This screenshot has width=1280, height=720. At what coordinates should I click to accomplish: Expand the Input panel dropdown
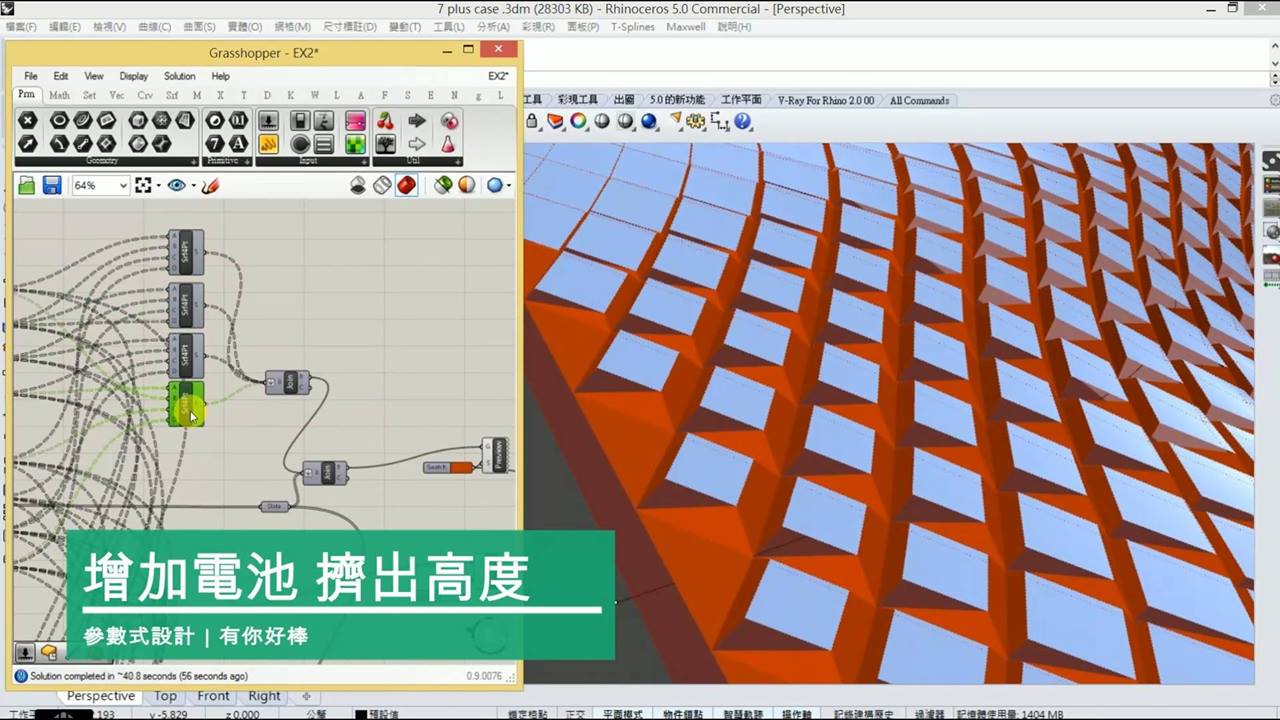point(363,161)
